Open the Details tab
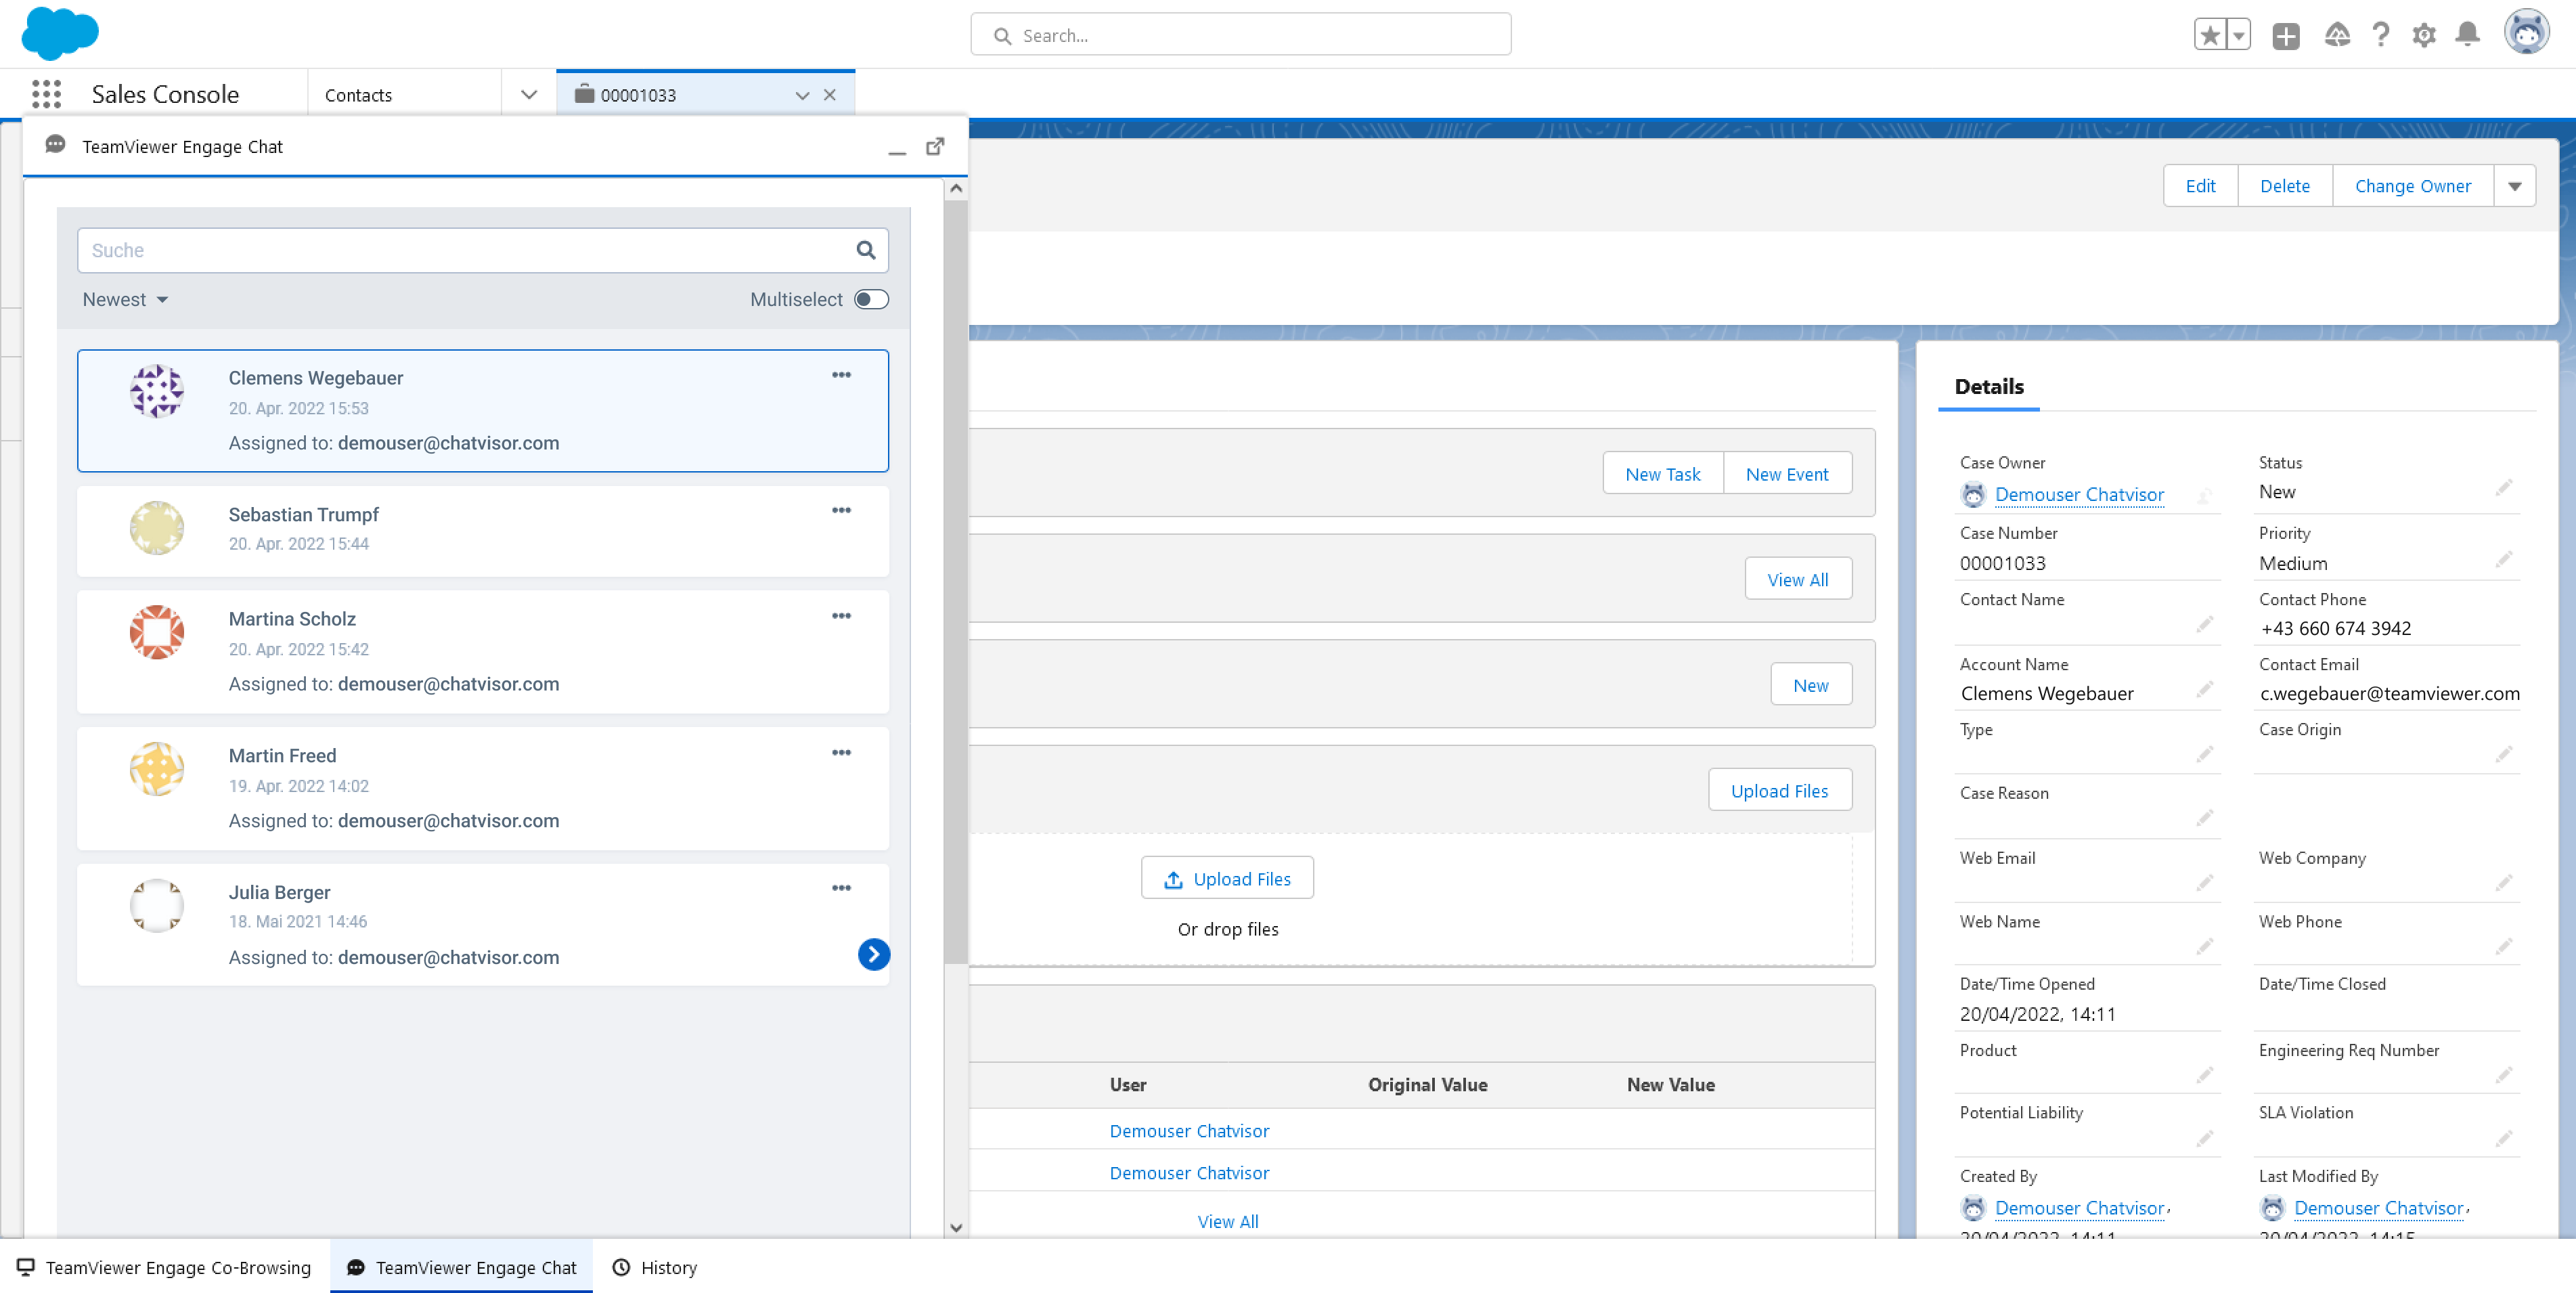Screen dimensions: 2576x1293 coord(1988,387)
